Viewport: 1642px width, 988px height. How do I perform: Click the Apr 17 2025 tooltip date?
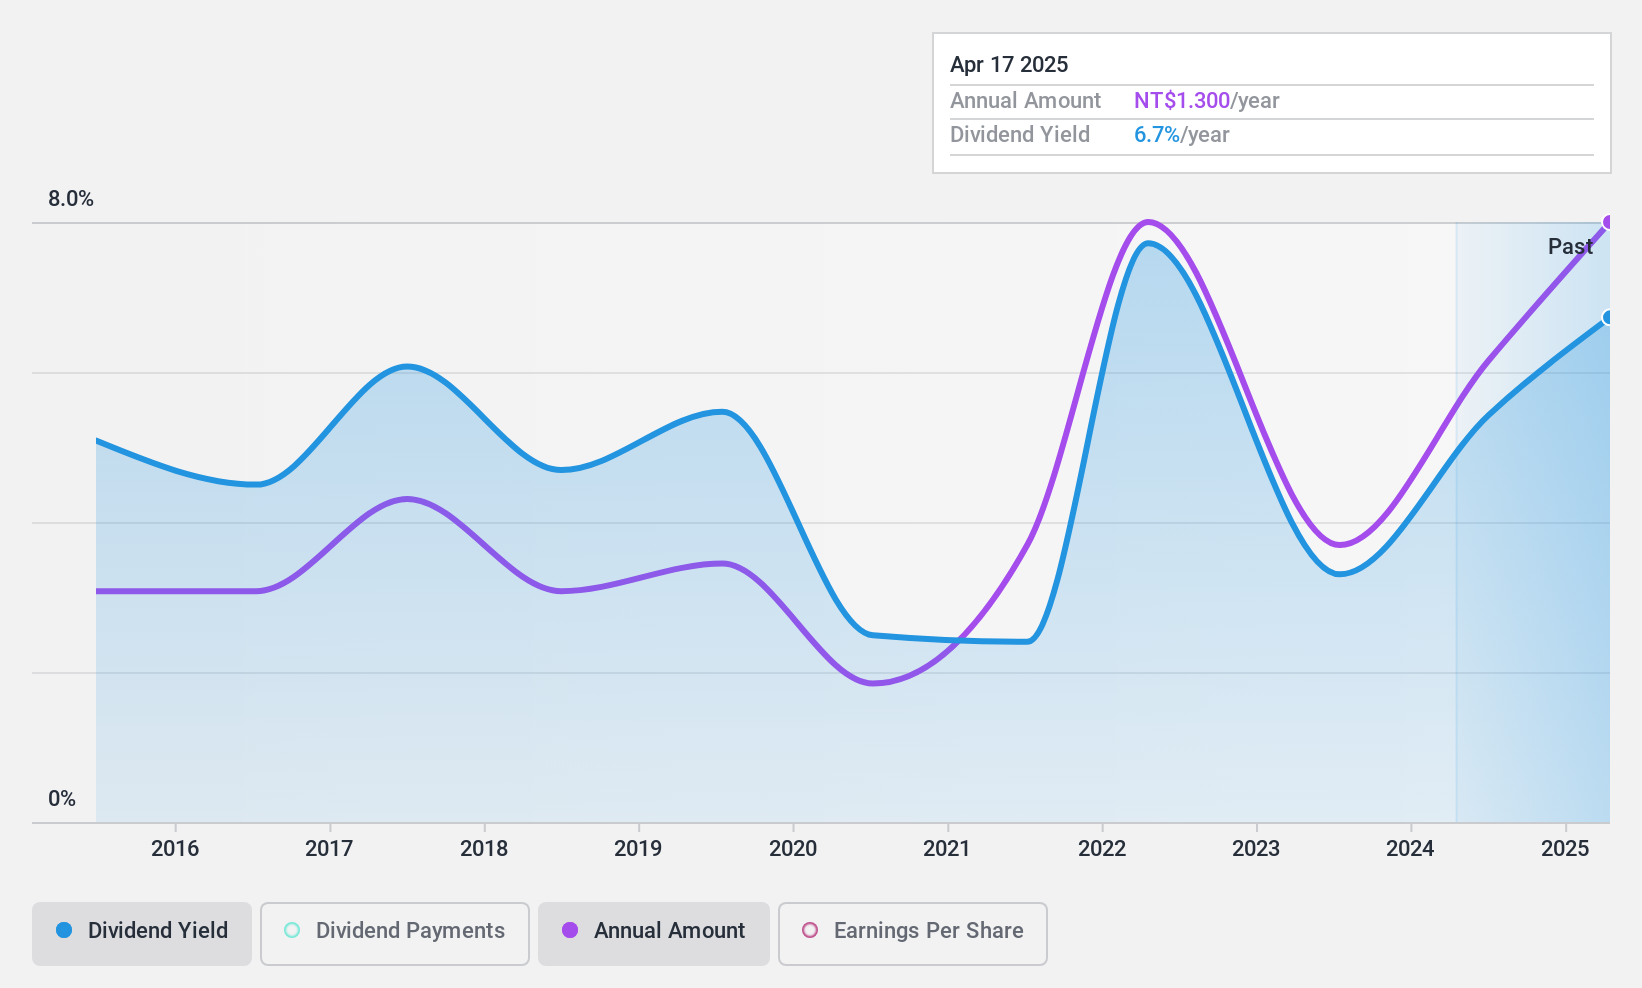click(1009, 65)
